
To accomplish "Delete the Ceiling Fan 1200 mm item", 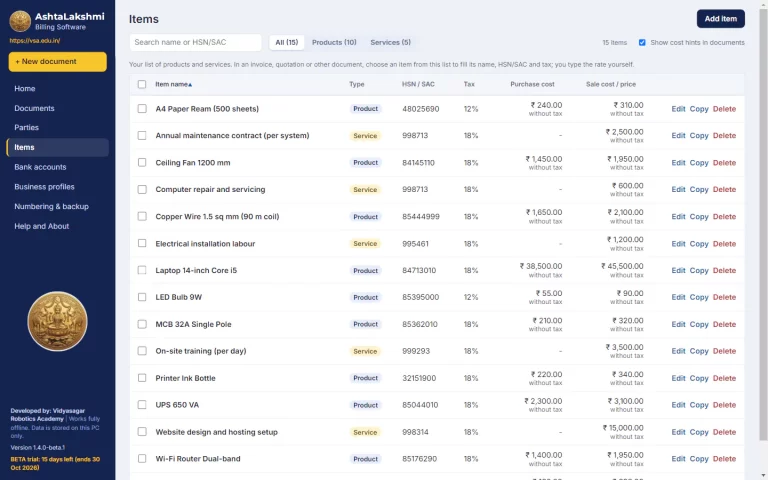I will [724, 163].
